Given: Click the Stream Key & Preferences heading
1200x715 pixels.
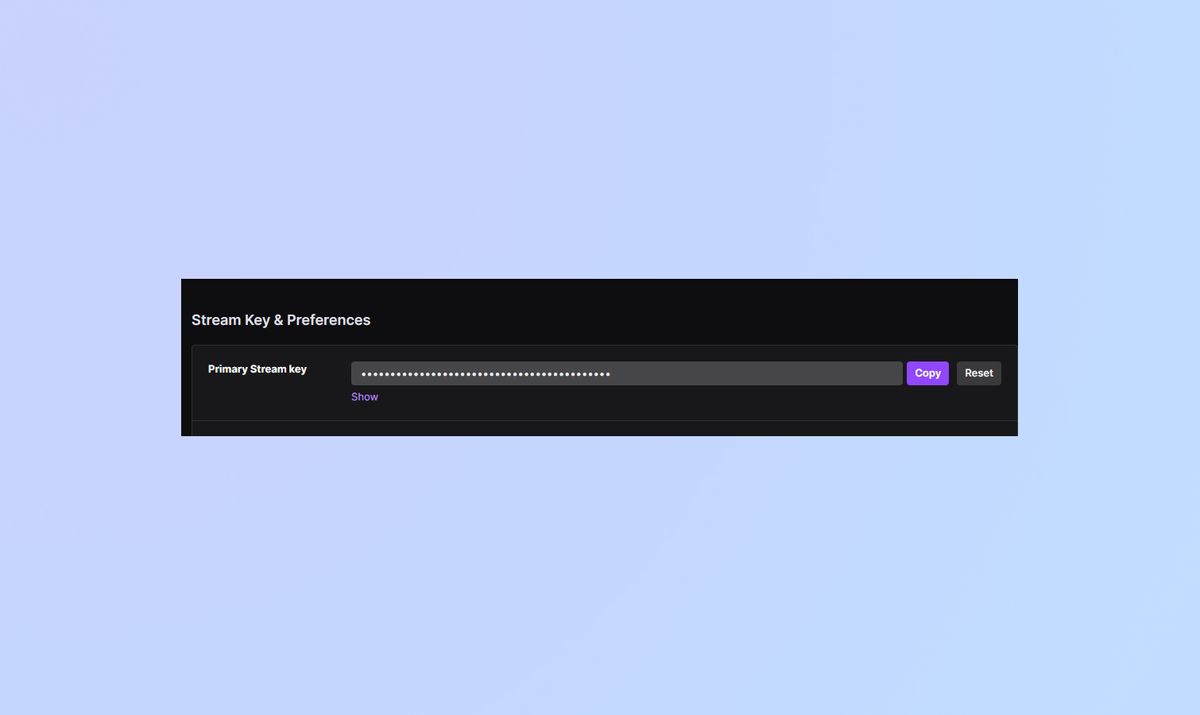Looking at the screenshot, I should [281, 319].
